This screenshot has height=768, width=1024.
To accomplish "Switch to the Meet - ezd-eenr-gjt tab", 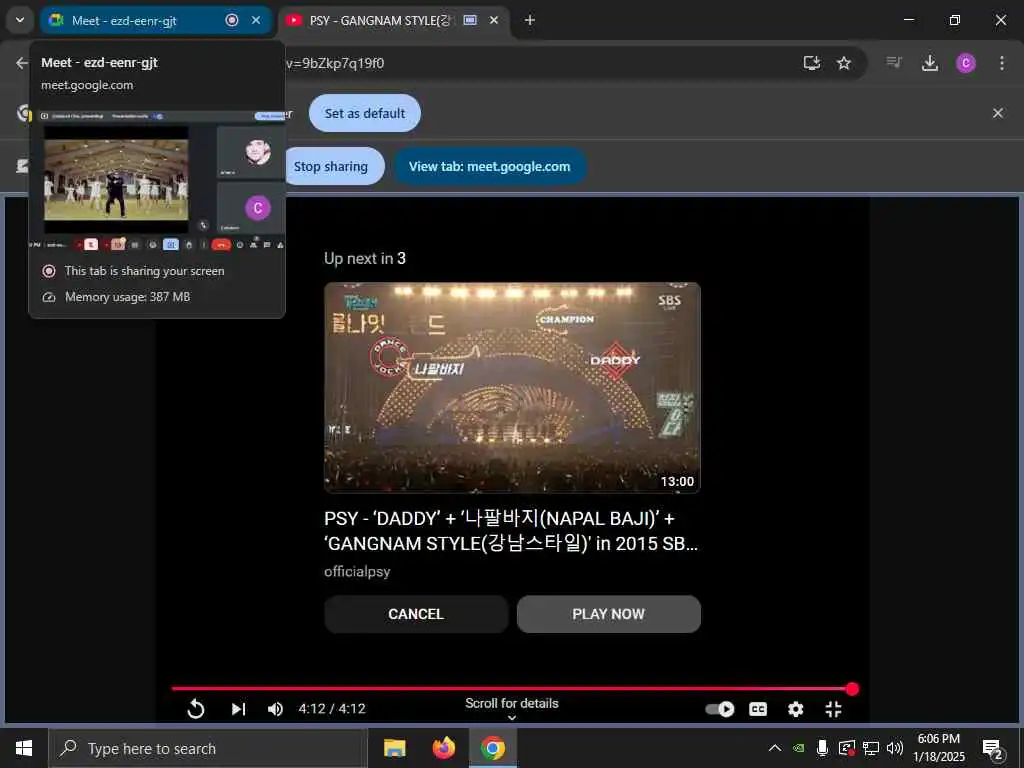I will pyautogui.click(x=155, y=20).
